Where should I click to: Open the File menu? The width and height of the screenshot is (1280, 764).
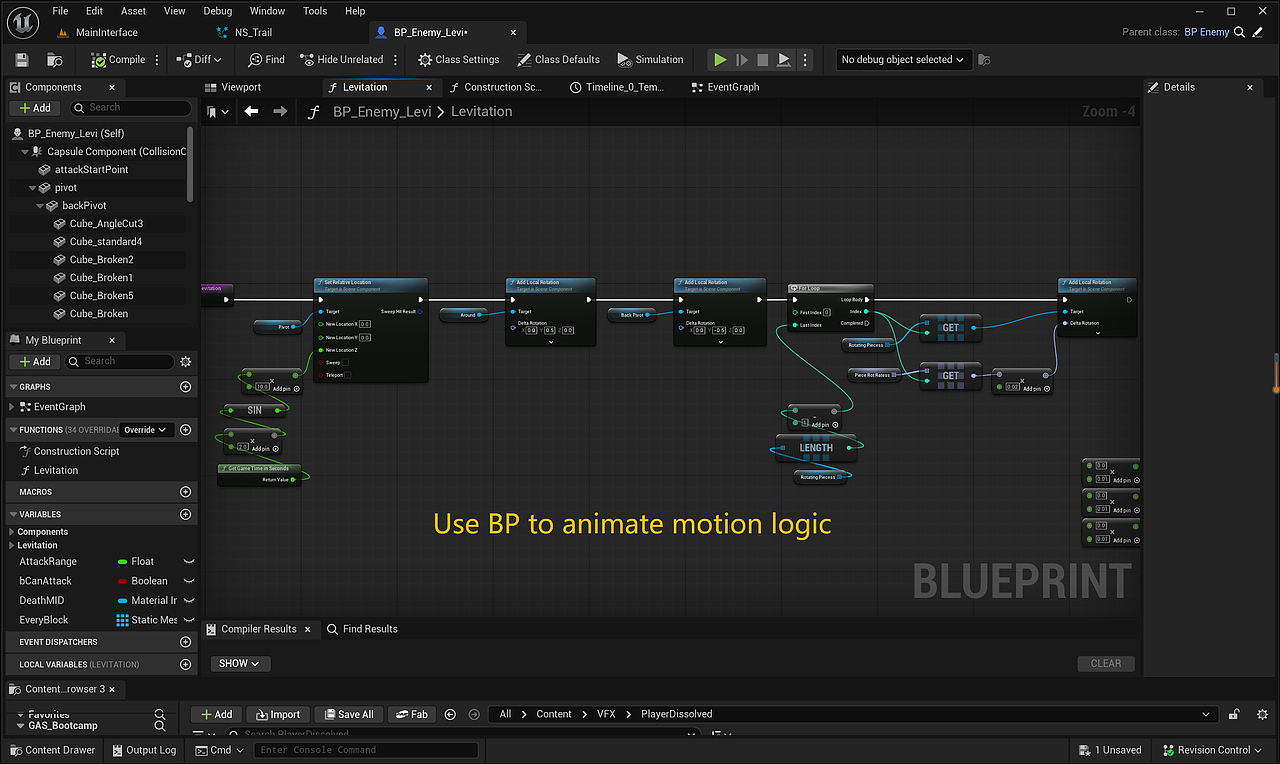[x=60, y=11]
